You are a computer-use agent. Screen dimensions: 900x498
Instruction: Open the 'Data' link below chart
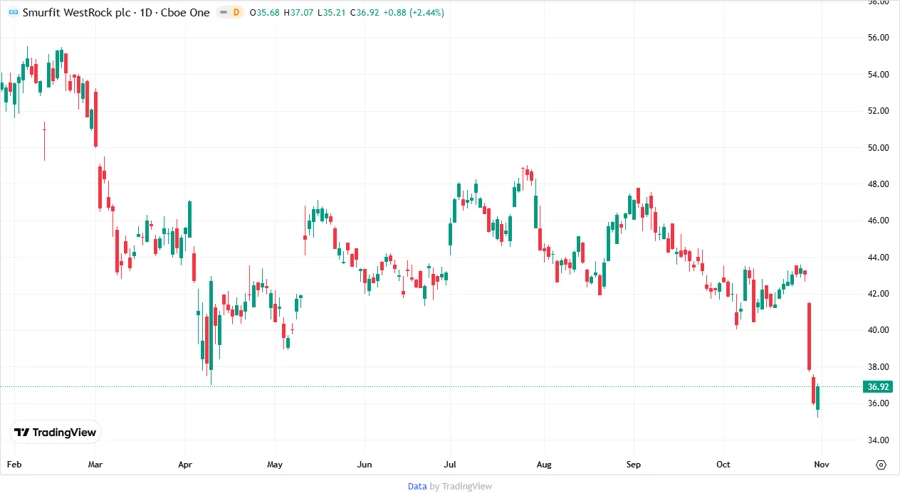417,486
